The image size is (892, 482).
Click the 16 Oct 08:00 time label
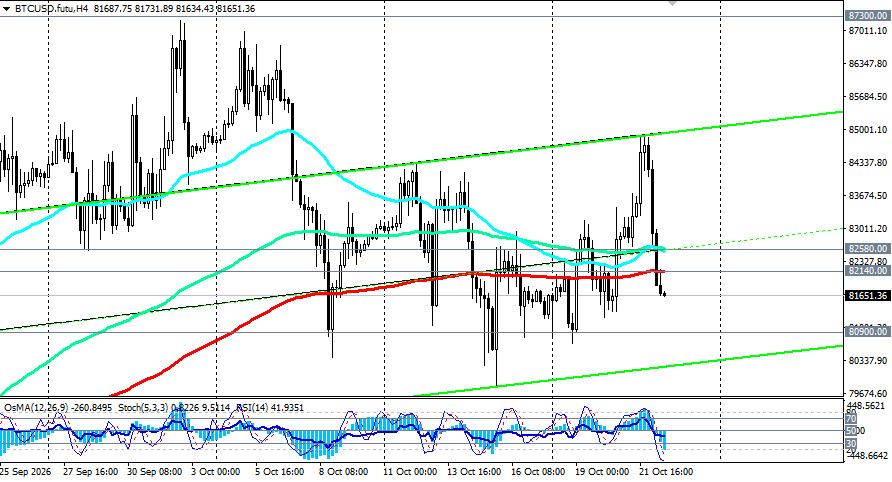pyautogui.click(x=538, y=472)
